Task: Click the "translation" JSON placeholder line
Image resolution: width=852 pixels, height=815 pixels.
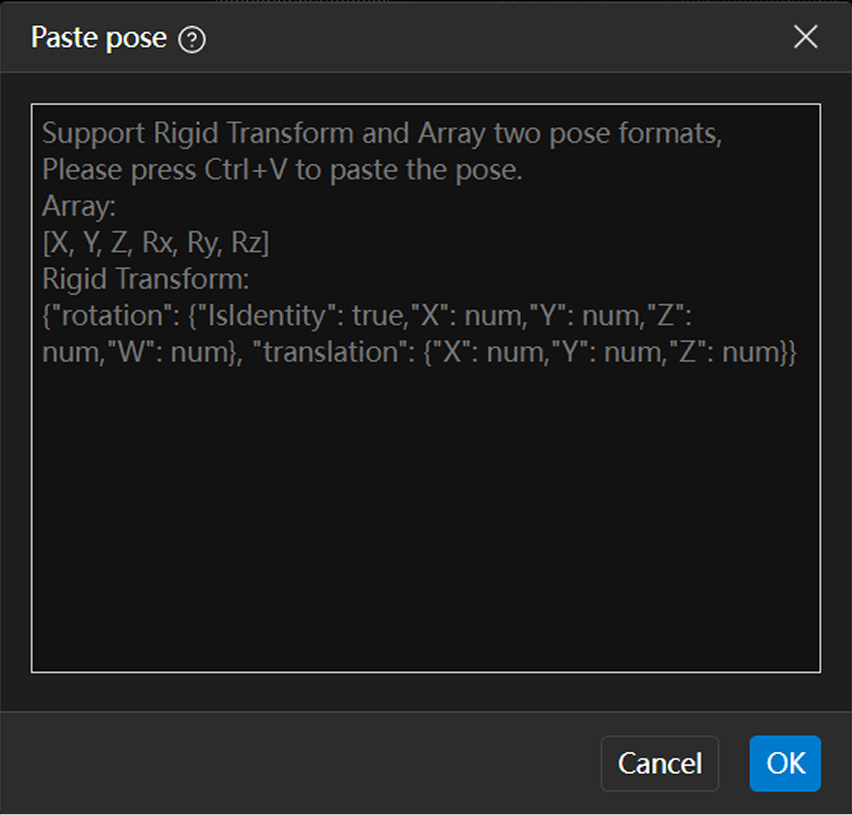Action: [x=418, y=352]
